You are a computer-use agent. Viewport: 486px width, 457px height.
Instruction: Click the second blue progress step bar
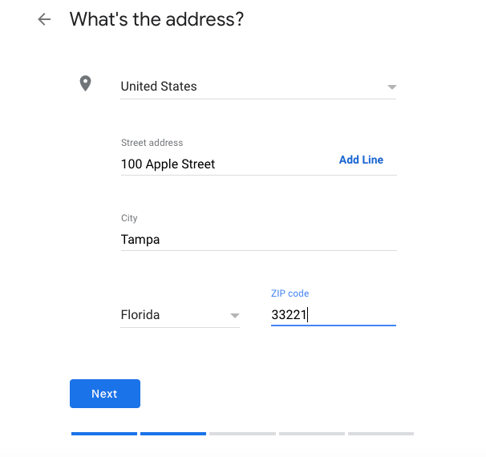[x=173, y=434]
